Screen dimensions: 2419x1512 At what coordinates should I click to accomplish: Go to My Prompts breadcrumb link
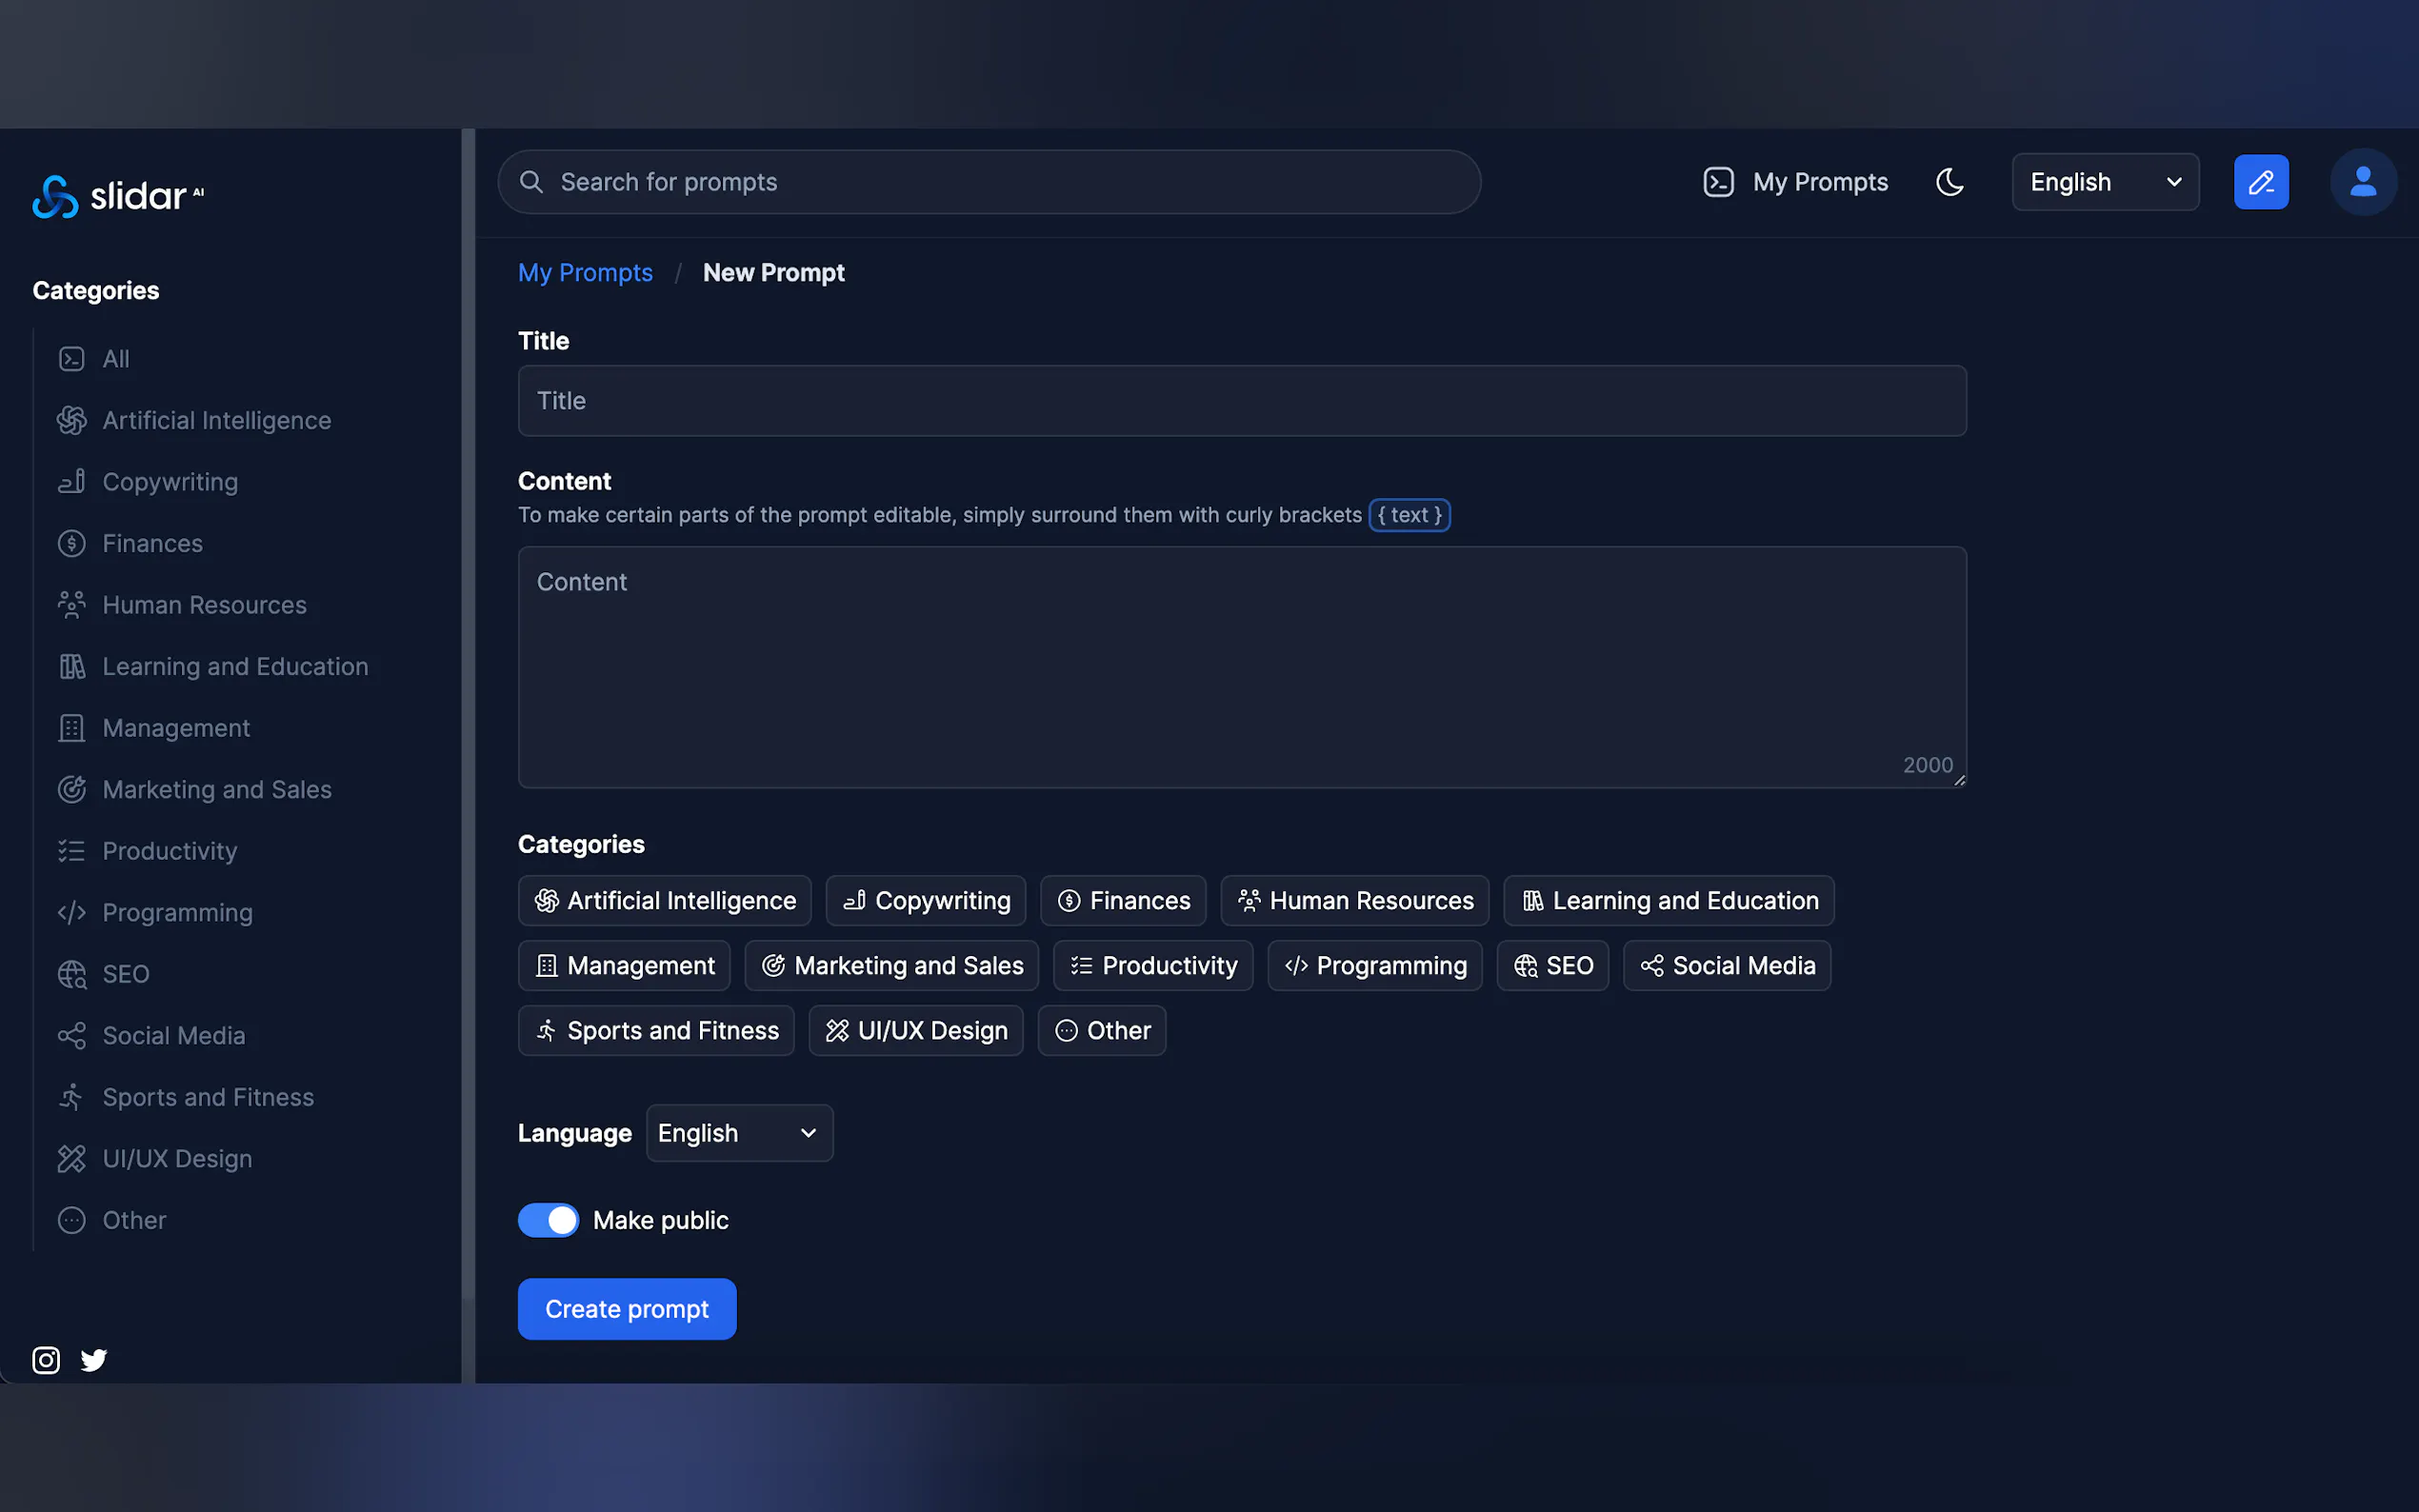click(585, 273)
